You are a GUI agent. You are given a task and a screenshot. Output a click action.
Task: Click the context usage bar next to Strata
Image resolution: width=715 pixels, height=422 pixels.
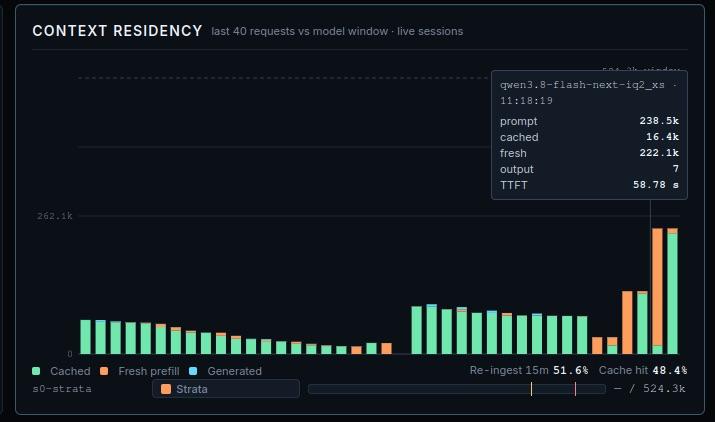point(457,389)
